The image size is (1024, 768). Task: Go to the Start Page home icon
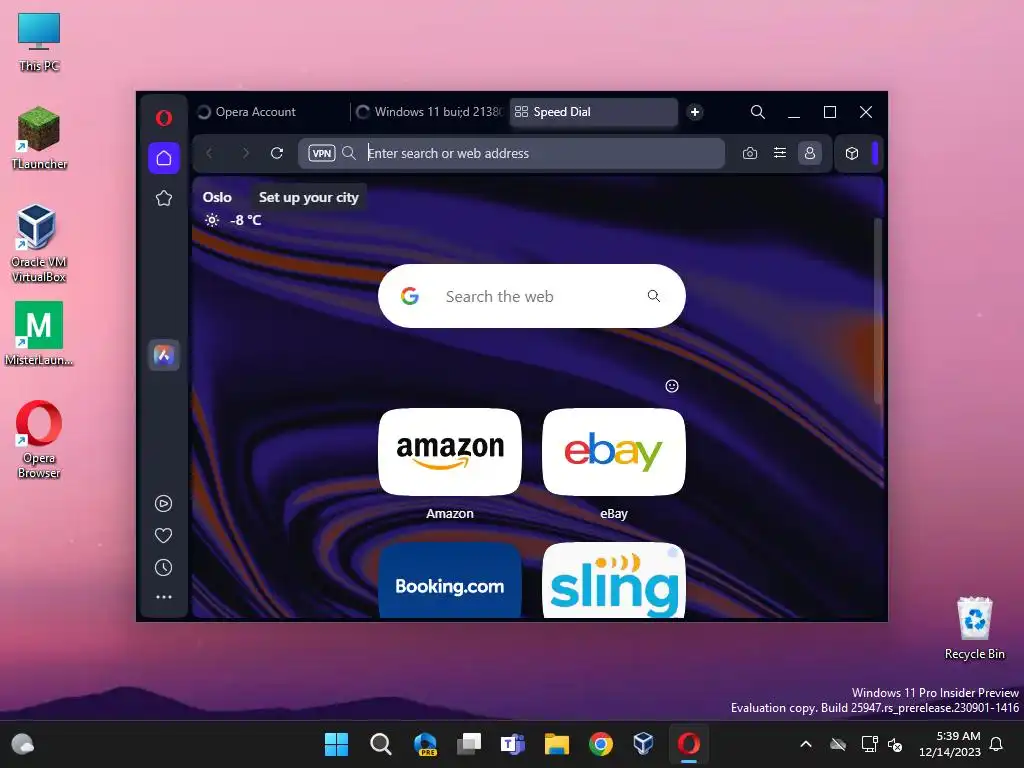coord(164,158)
